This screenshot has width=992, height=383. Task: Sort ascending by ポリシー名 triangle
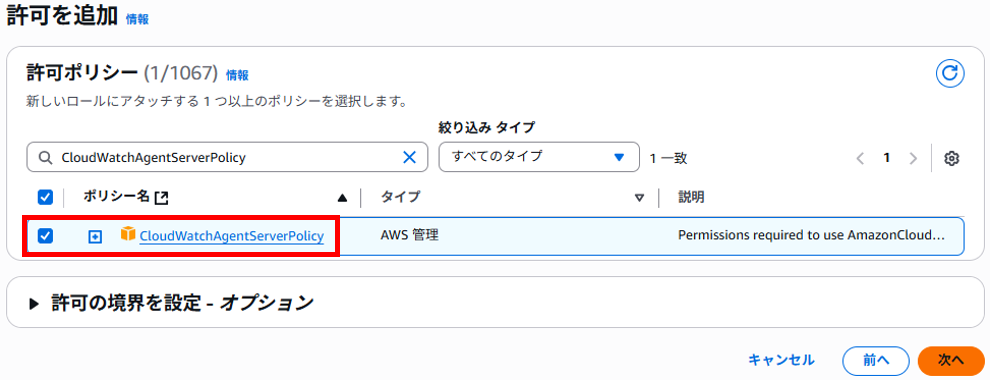coord(342,198)
